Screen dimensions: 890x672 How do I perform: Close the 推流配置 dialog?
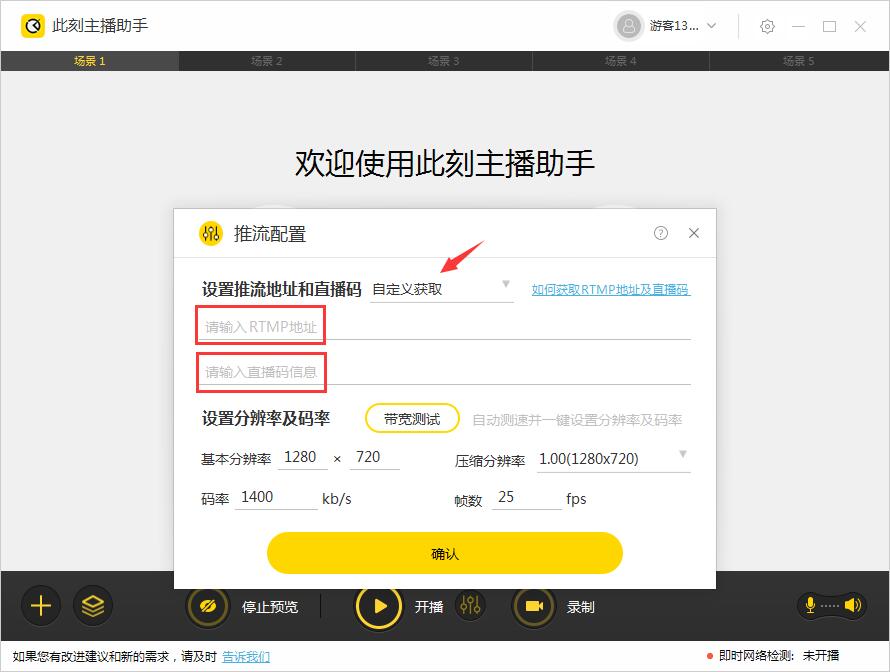point(694,233)
